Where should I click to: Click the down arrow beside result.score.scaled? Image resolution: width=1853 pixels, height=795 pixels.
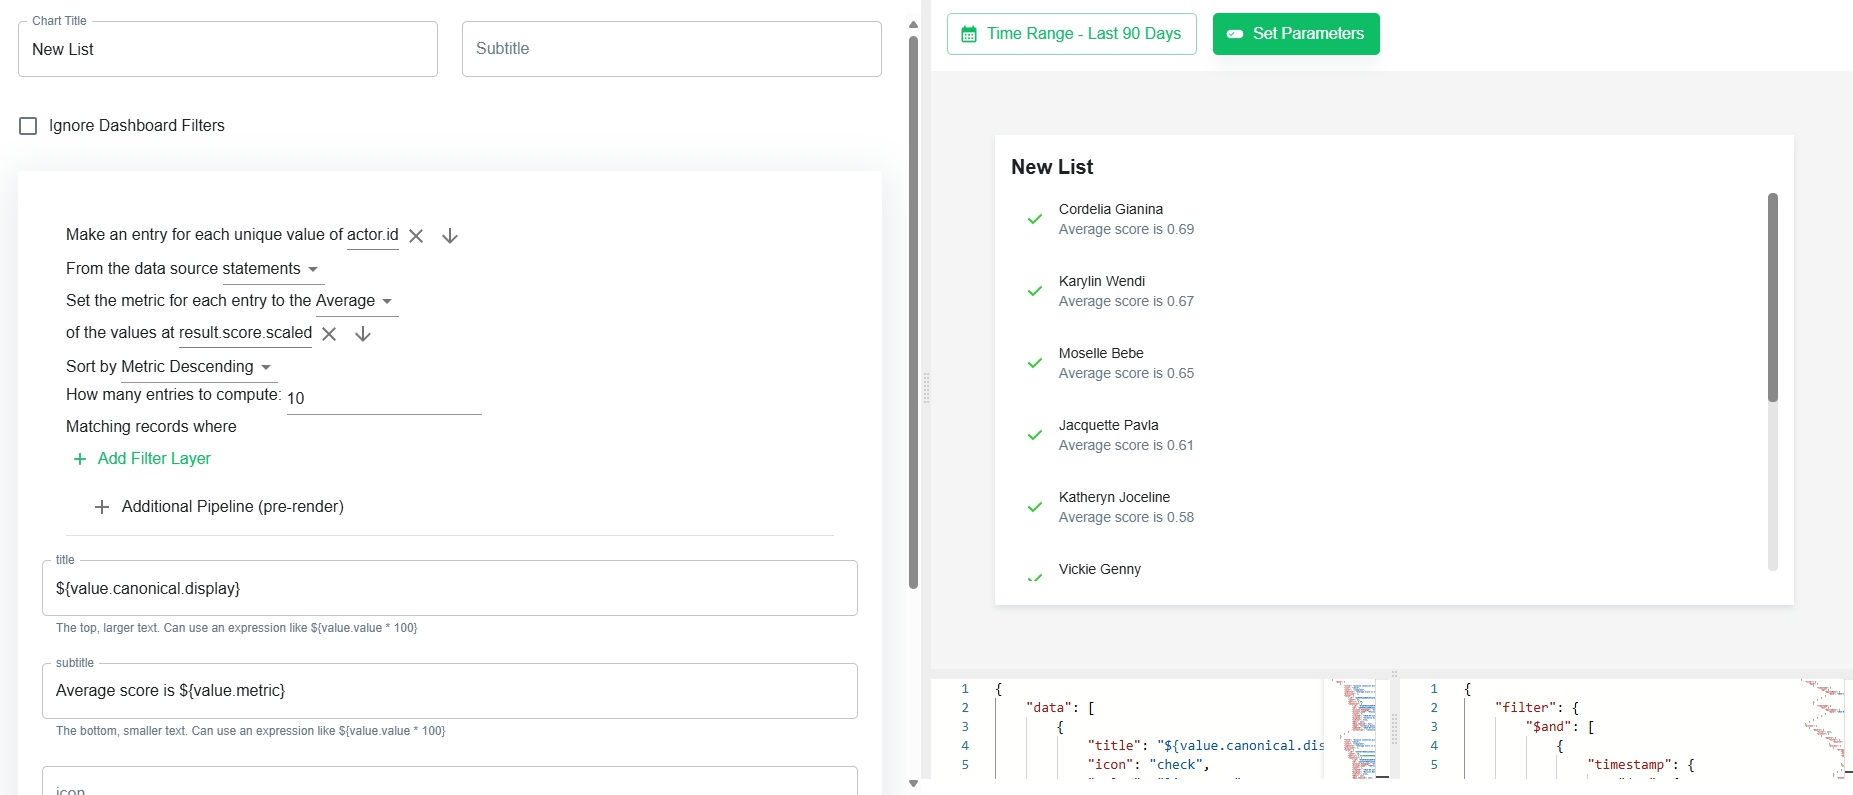point(363,334)
